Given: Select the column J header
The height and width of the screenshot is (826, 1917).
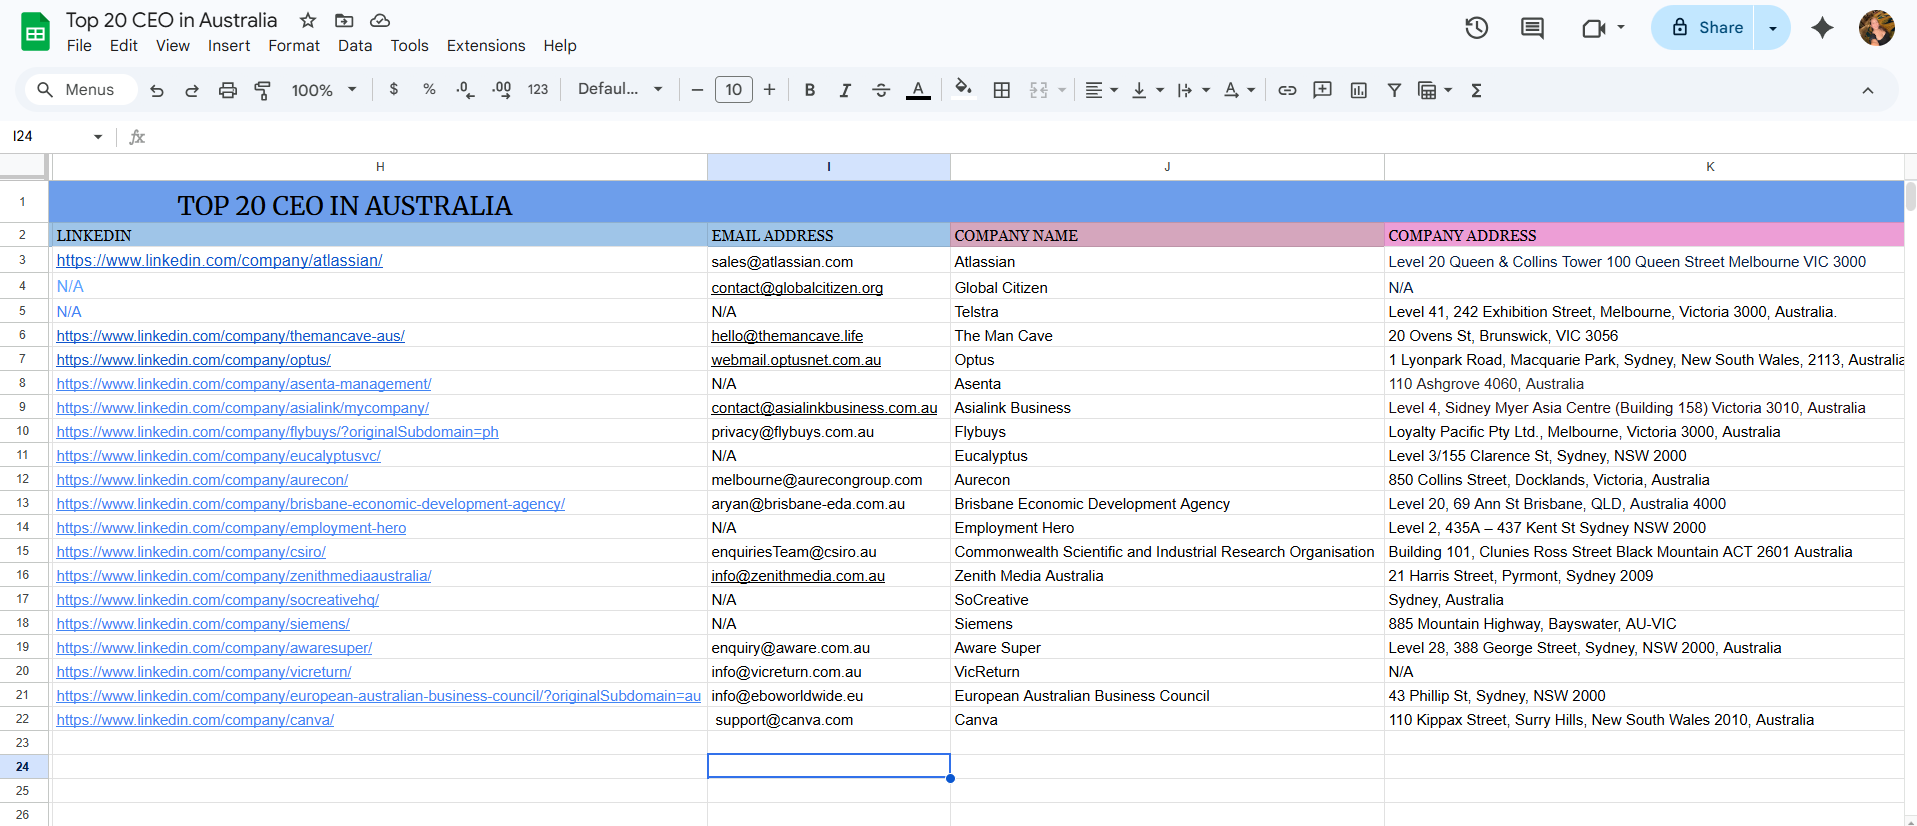Looking at the screenshot, I should point(1167,167).
